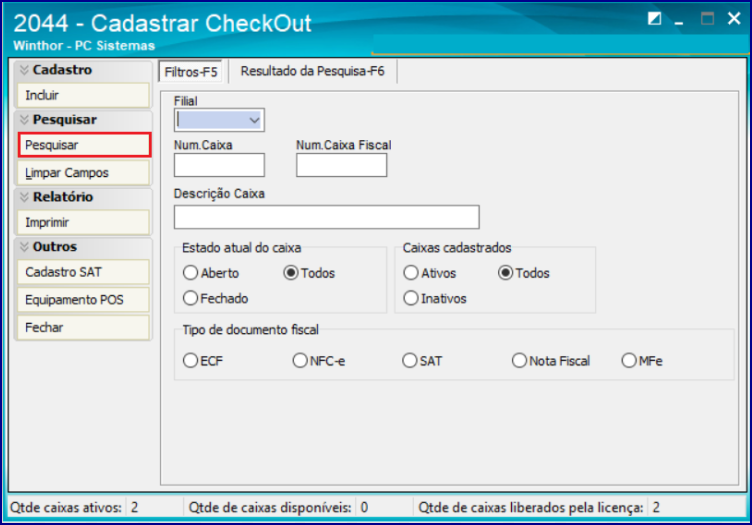Open Equipamento POS
The width and height of the screenshot is (752, 525).
click(x=83, y=300)
